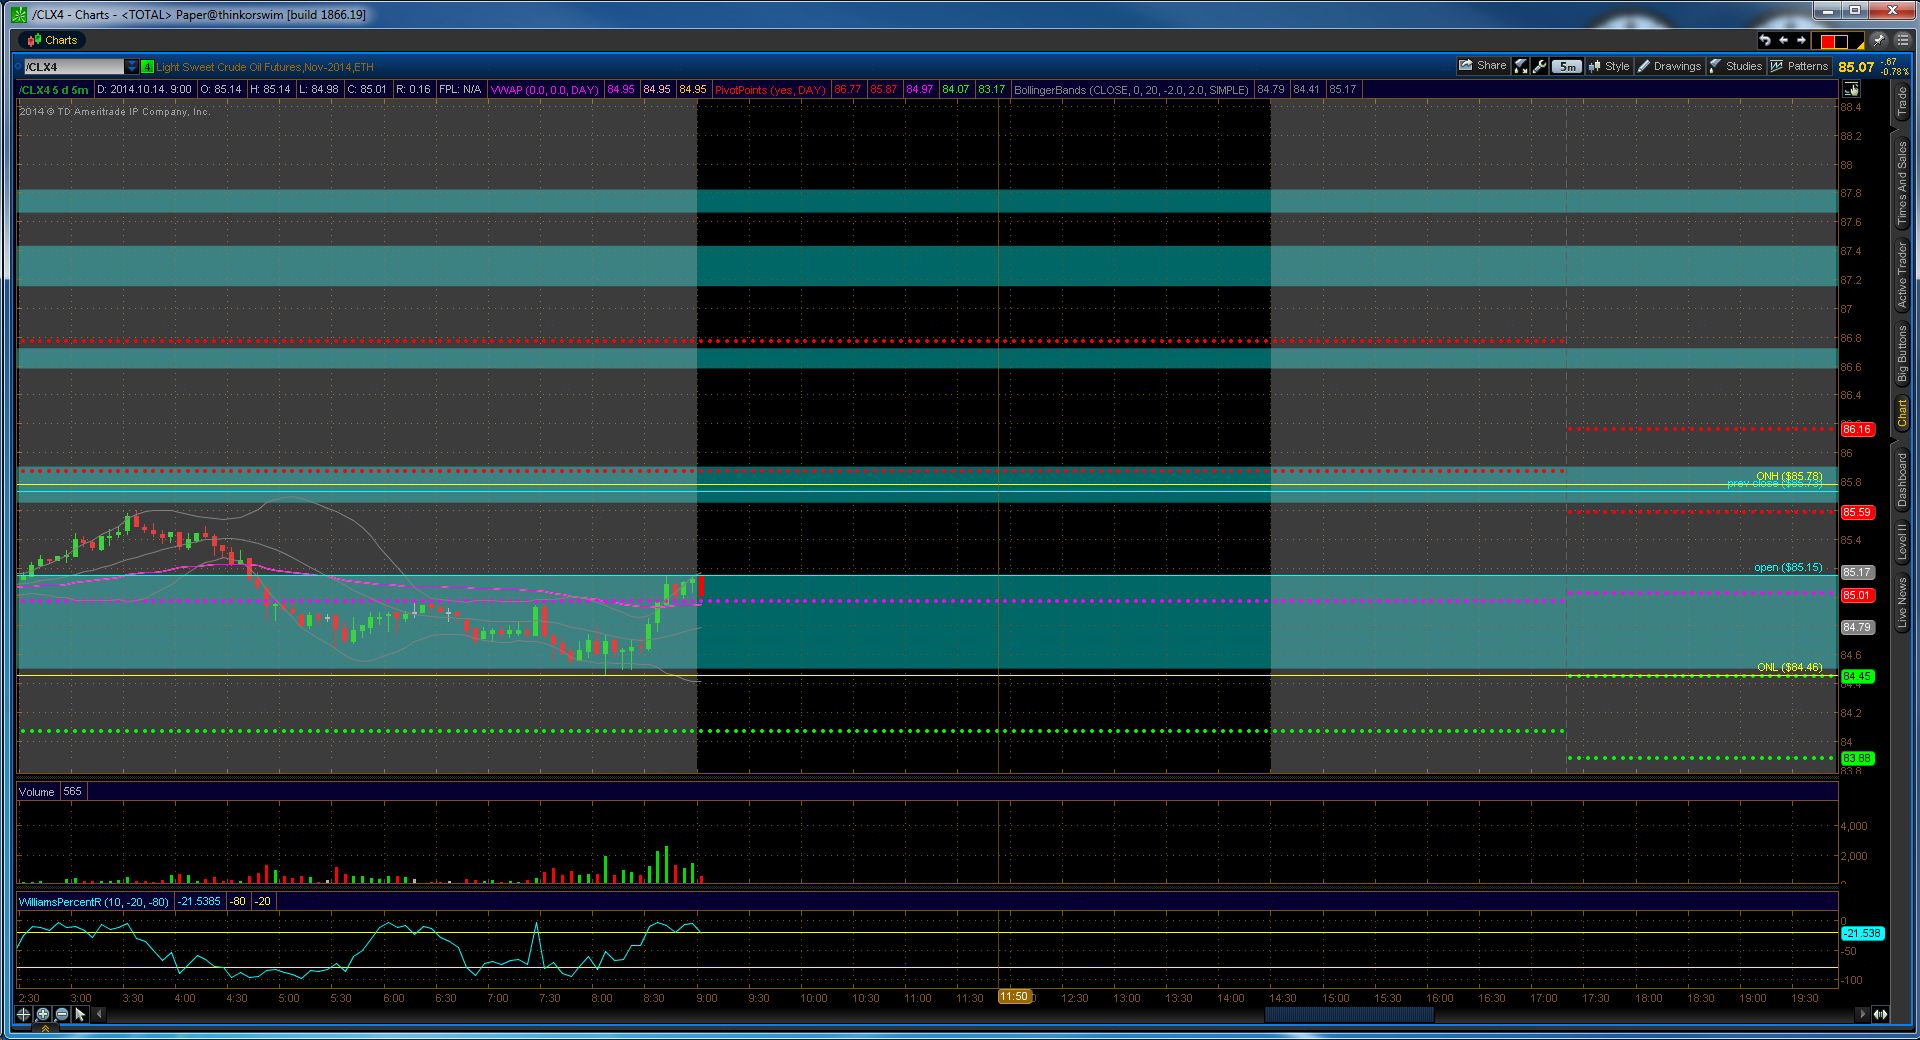Click the pin window icon
The image size is (1920, 1040).
pos(1878,40)
